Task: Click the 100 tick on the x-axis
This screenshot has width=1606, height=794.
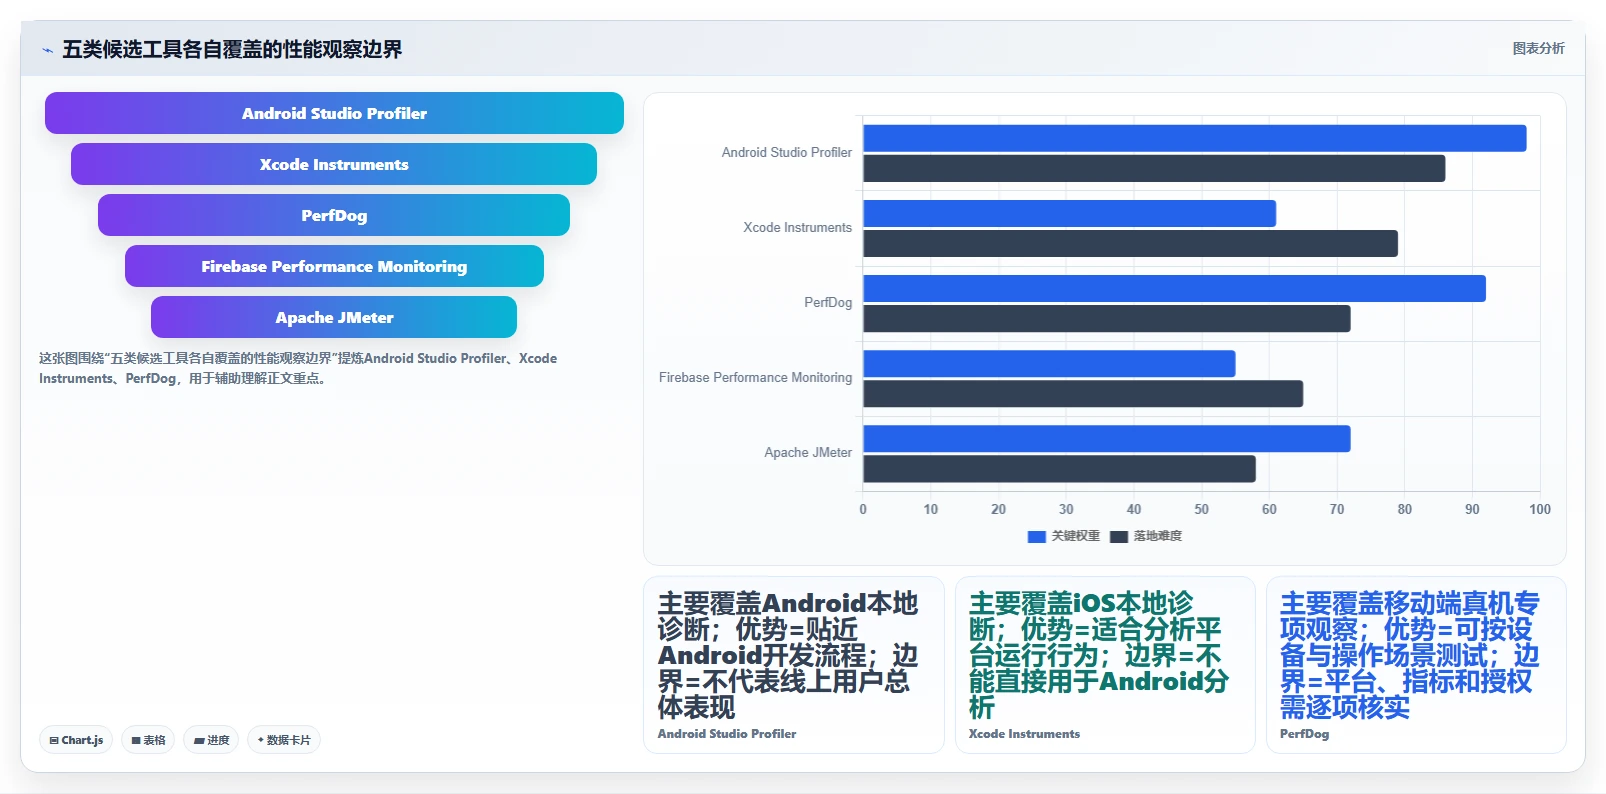Action: (x=1540, y=510)
